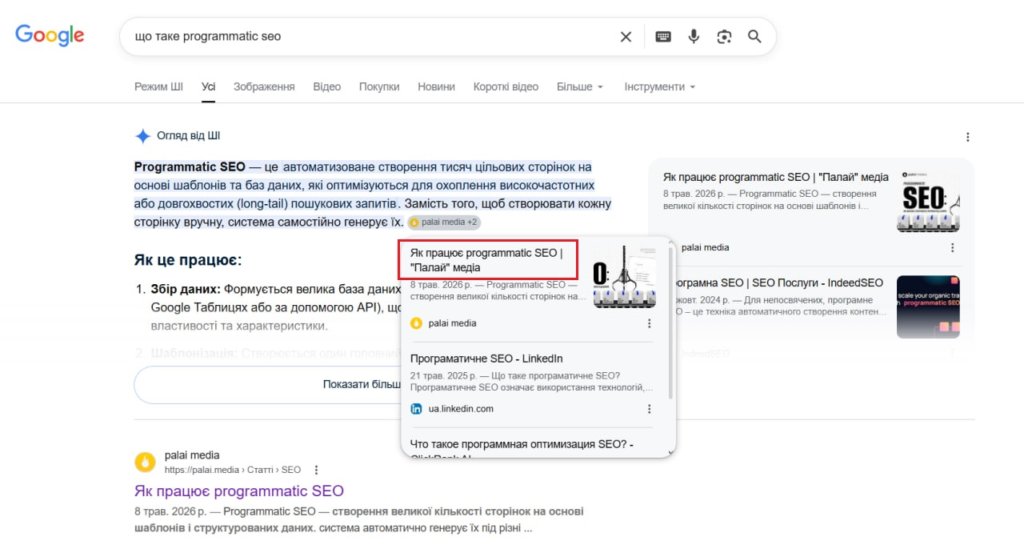Clear the search query with X icon
Screen dimensions: 1024x553
click(x=626, y=37)
